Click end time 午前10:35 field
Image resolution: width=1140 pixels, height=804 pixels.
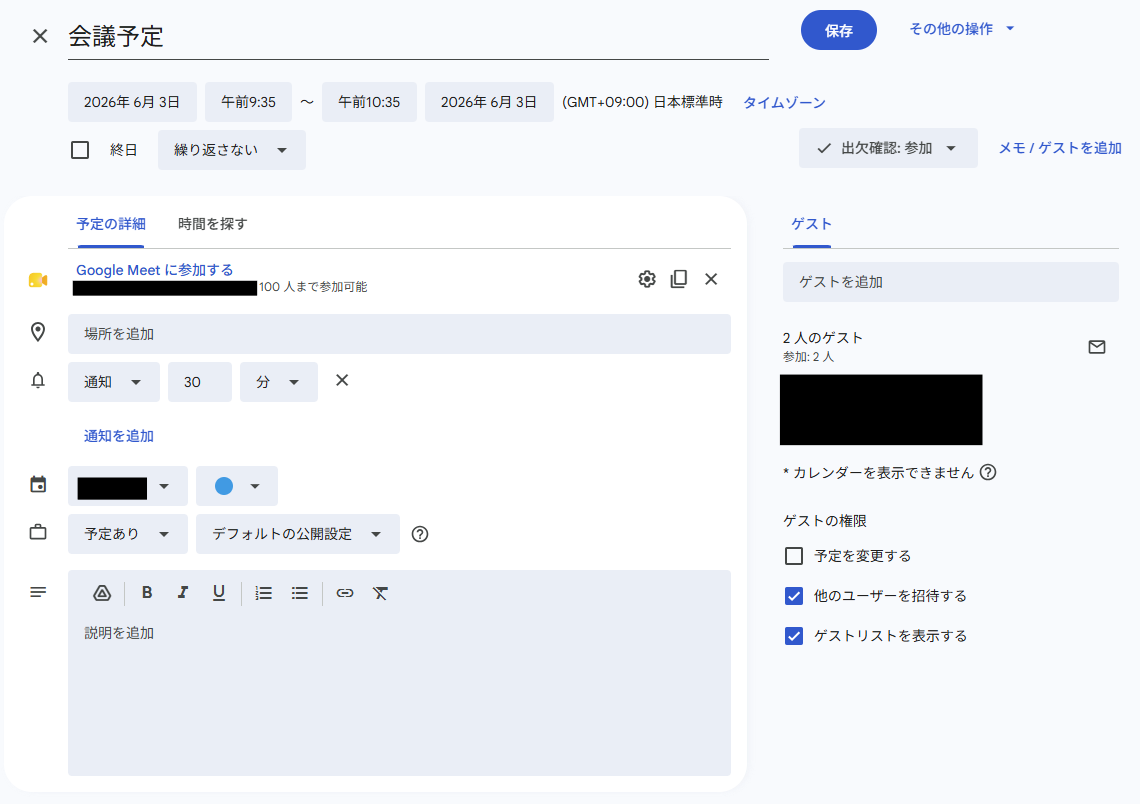point(369,102)
